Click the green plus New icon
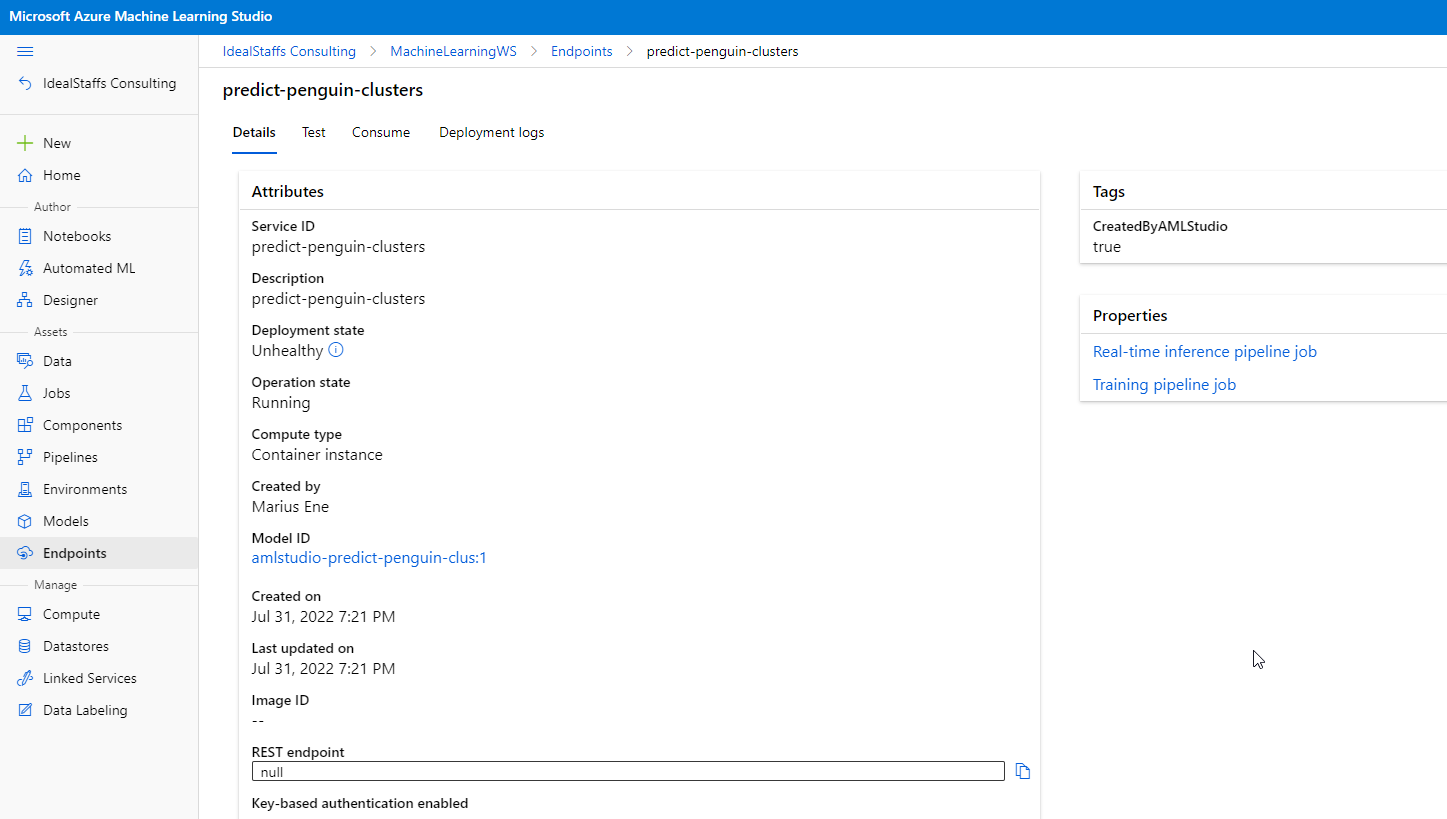This screenshot has height=819, width=1447. tap(25, 143)
